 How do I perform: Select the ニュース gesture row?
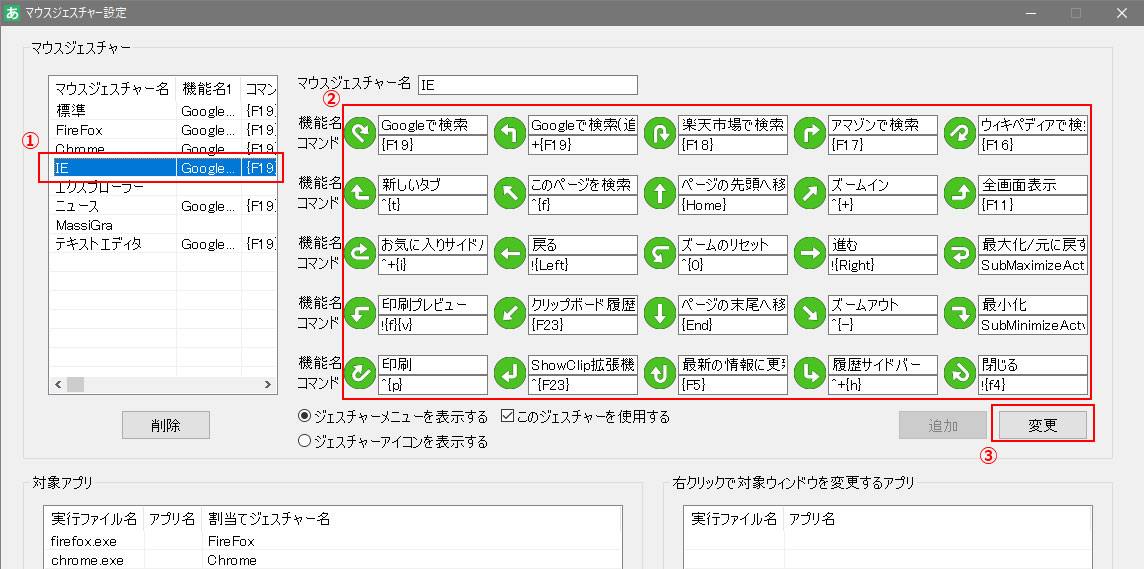pos(163,206)
